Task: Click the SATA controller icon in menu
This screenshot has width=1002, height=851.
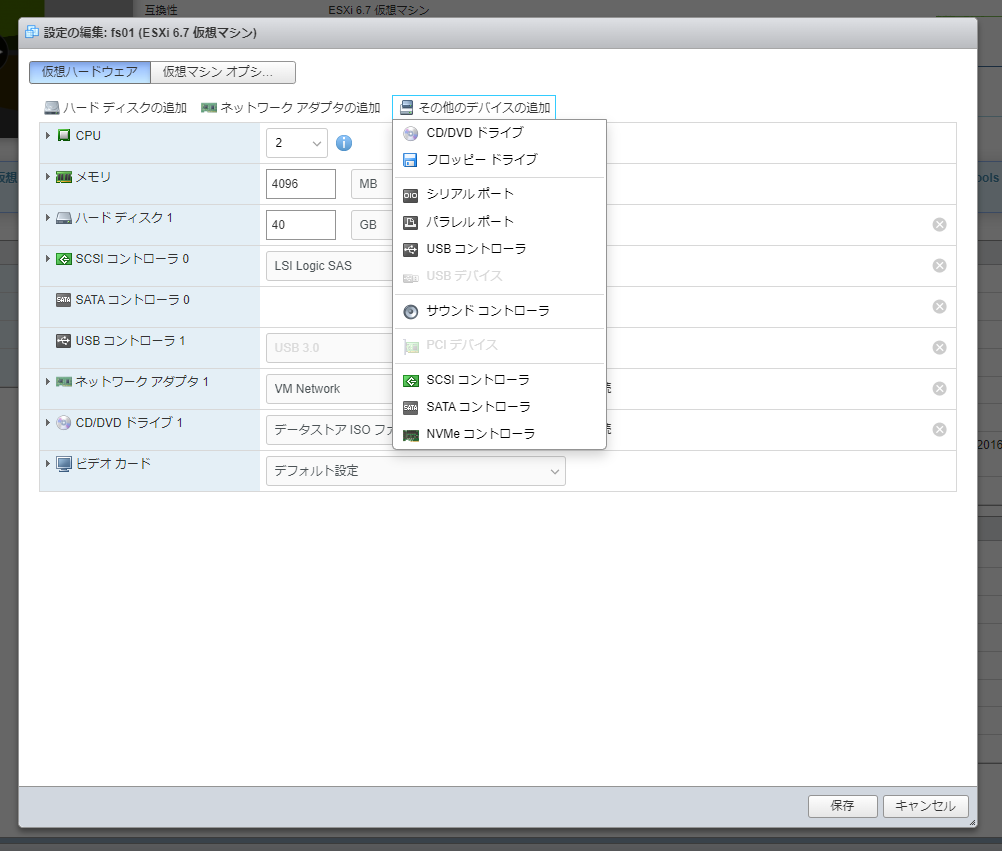Action: click(410, 407)
